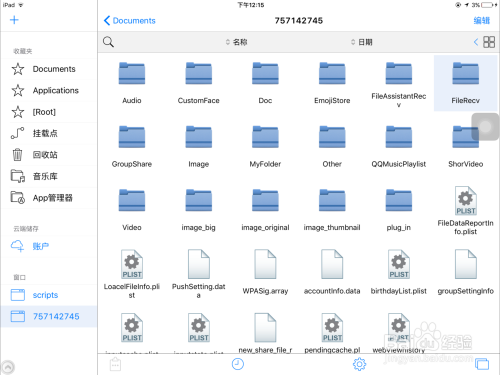This screenshot has width=500, height=375.
Task: Tap the battery indicator in status bar
Action: click(x=488, y=5)
